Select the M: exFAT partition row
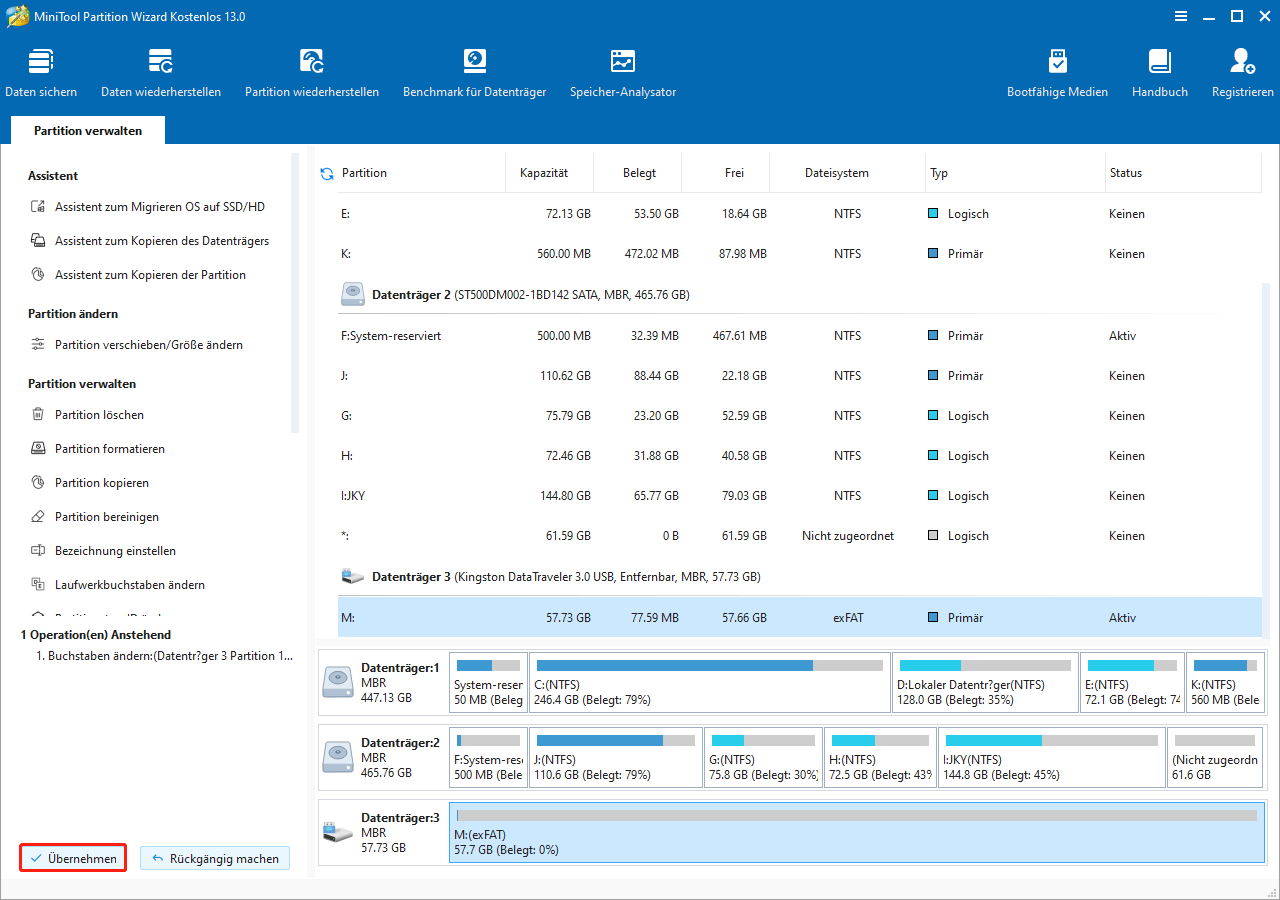 click(x=788, y=618)
